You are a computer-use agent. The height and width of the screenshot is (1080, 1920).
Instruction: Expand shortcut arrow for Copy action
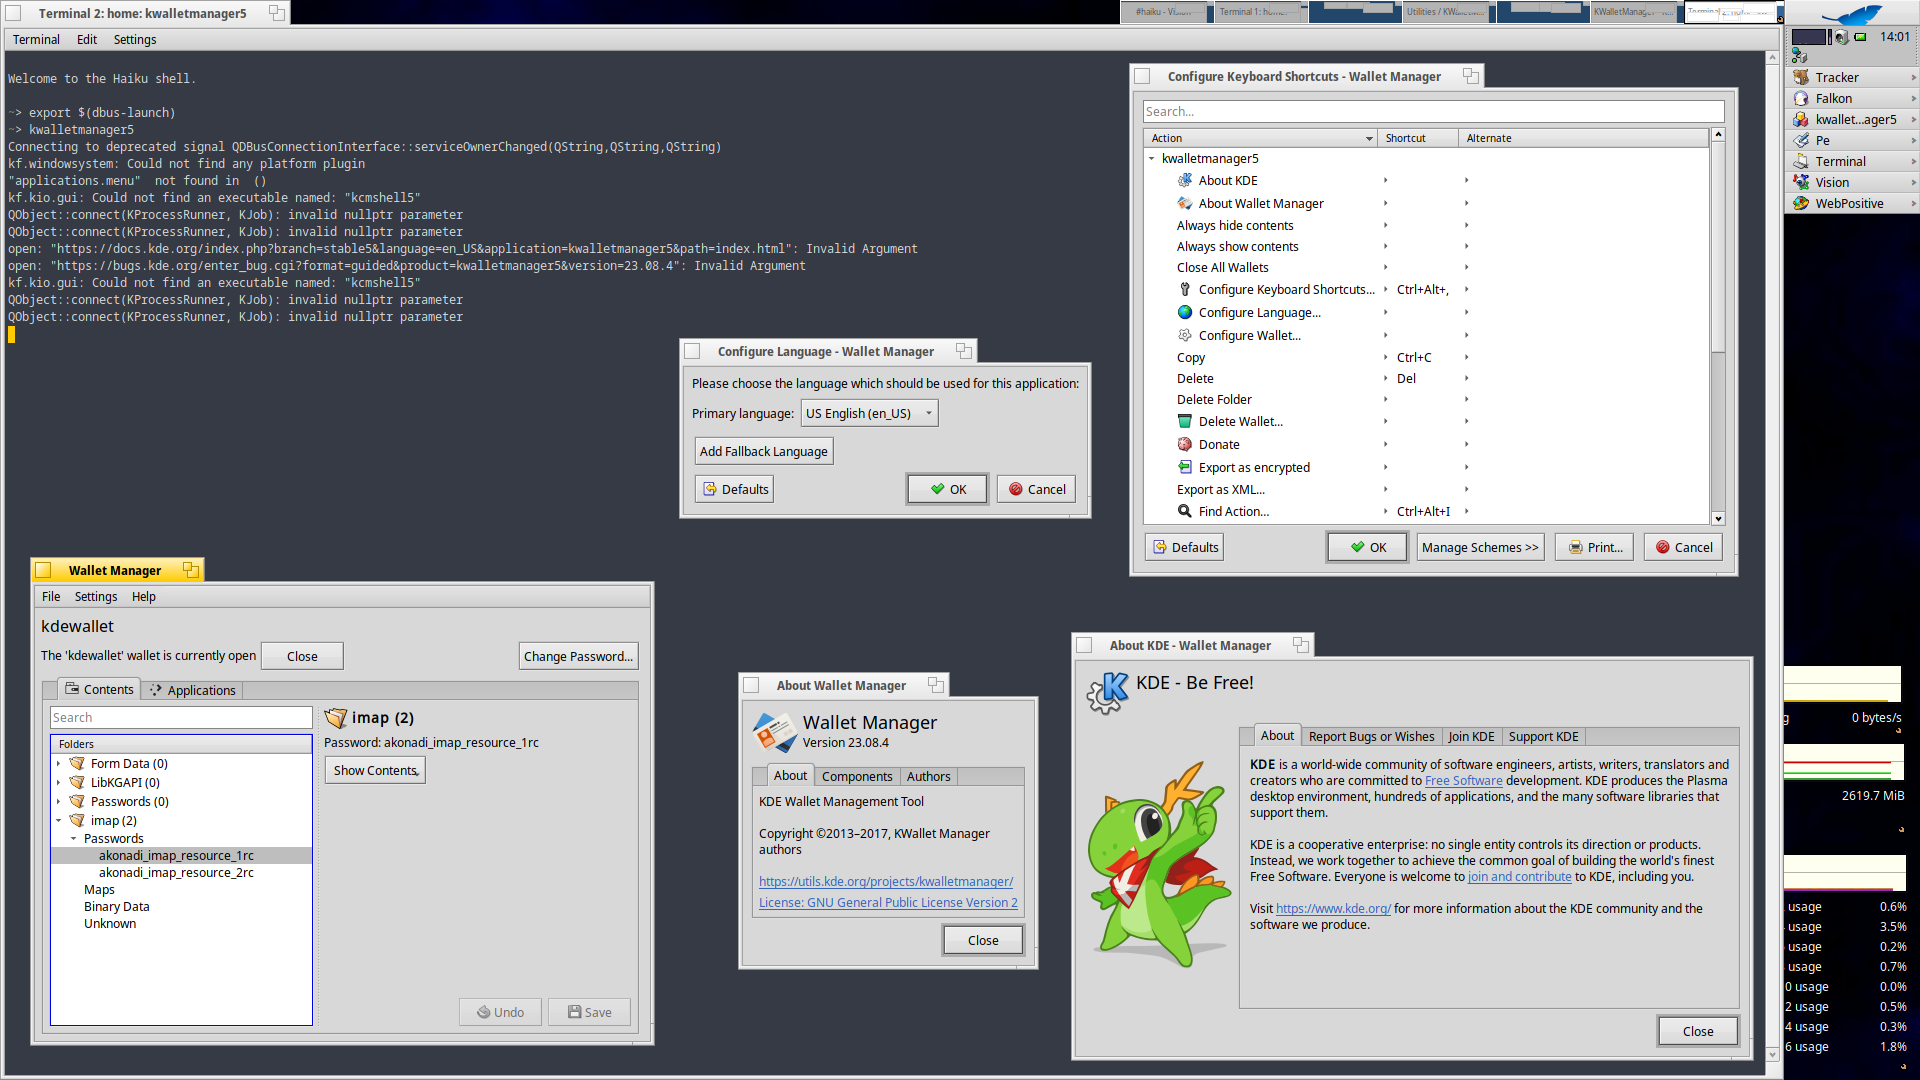(x=1385, y=357)
